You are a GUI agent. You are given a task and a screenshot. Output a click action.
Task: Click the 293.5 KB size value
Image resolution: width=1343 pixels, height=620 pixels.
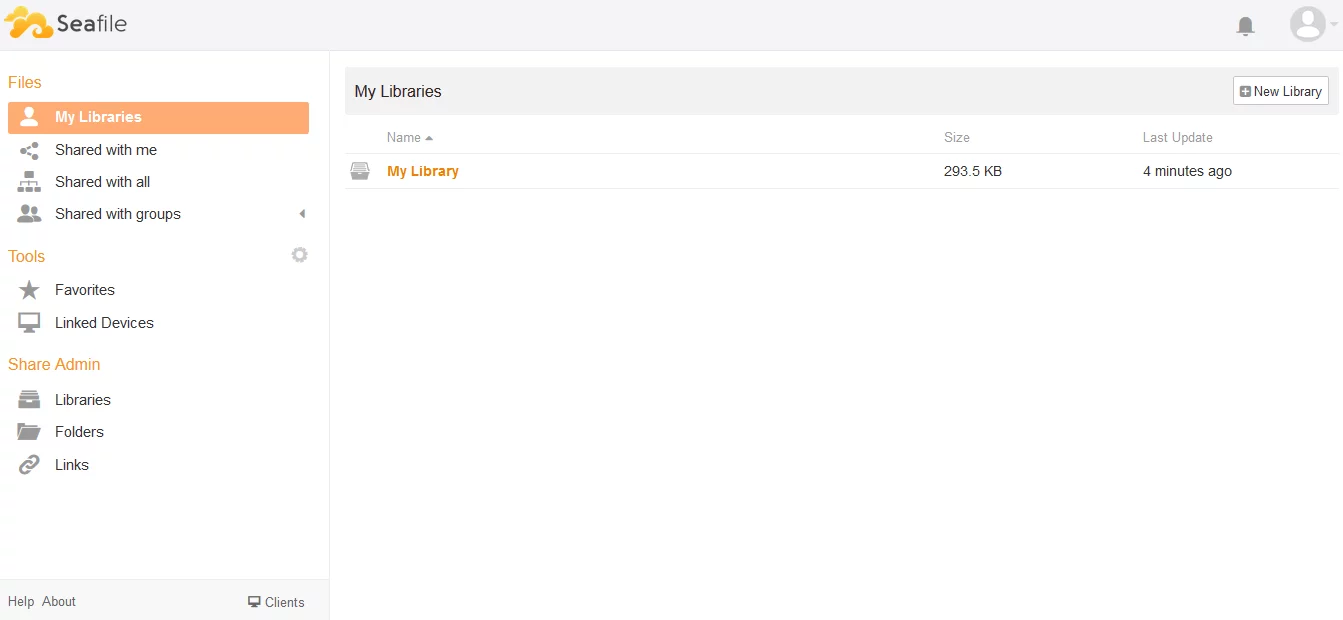973,171
